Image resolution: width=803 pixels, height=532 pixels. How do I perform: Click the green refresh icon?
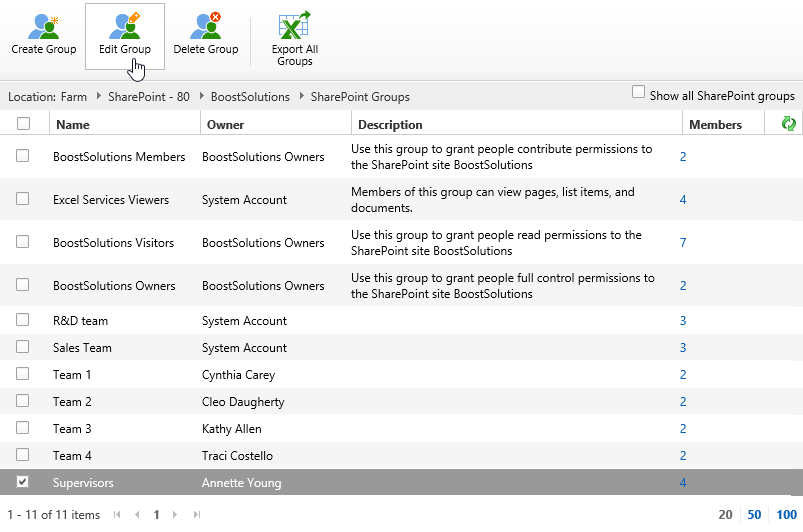(788, 124)
